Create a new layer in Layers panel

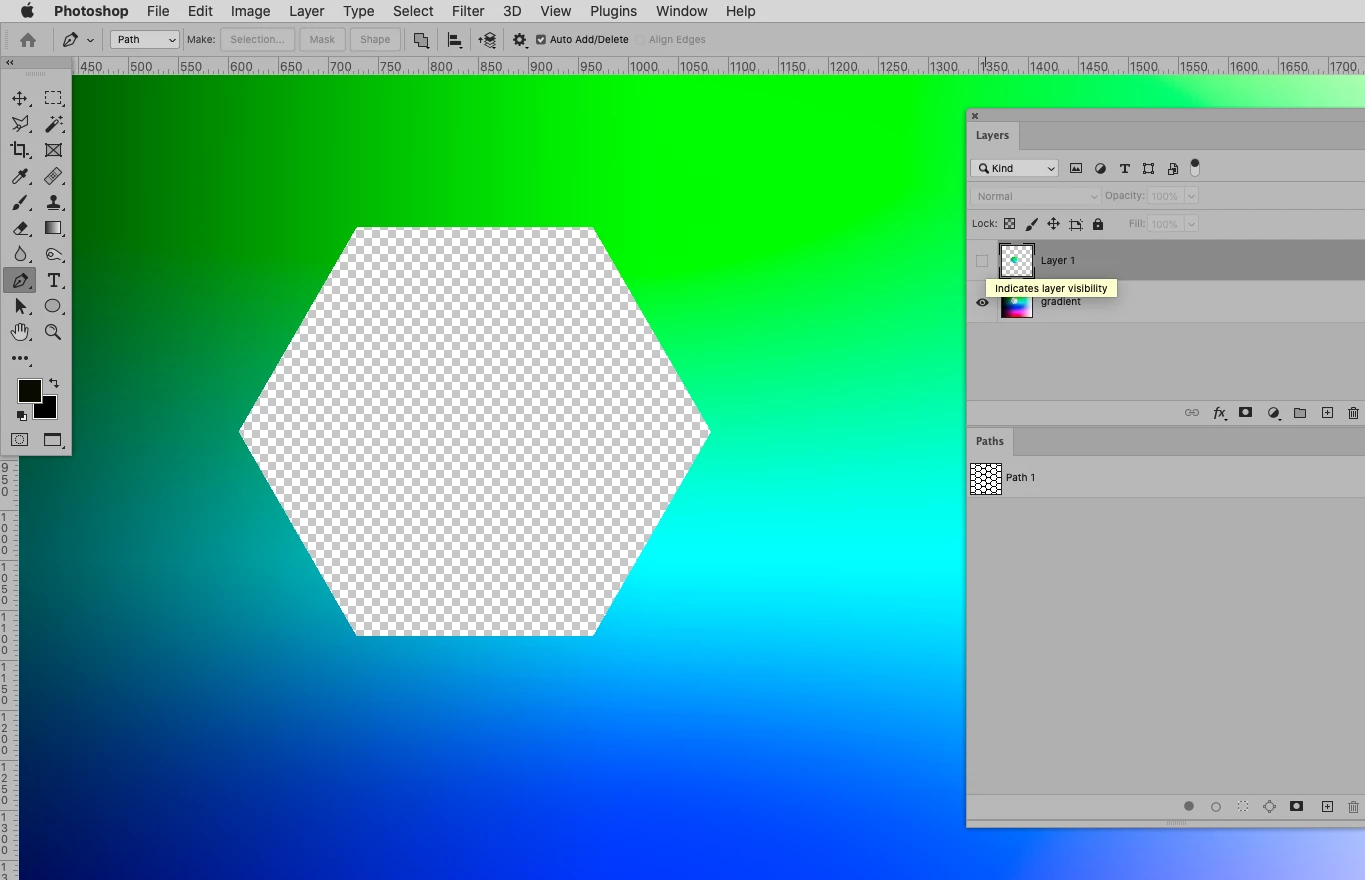[1327, 413]
